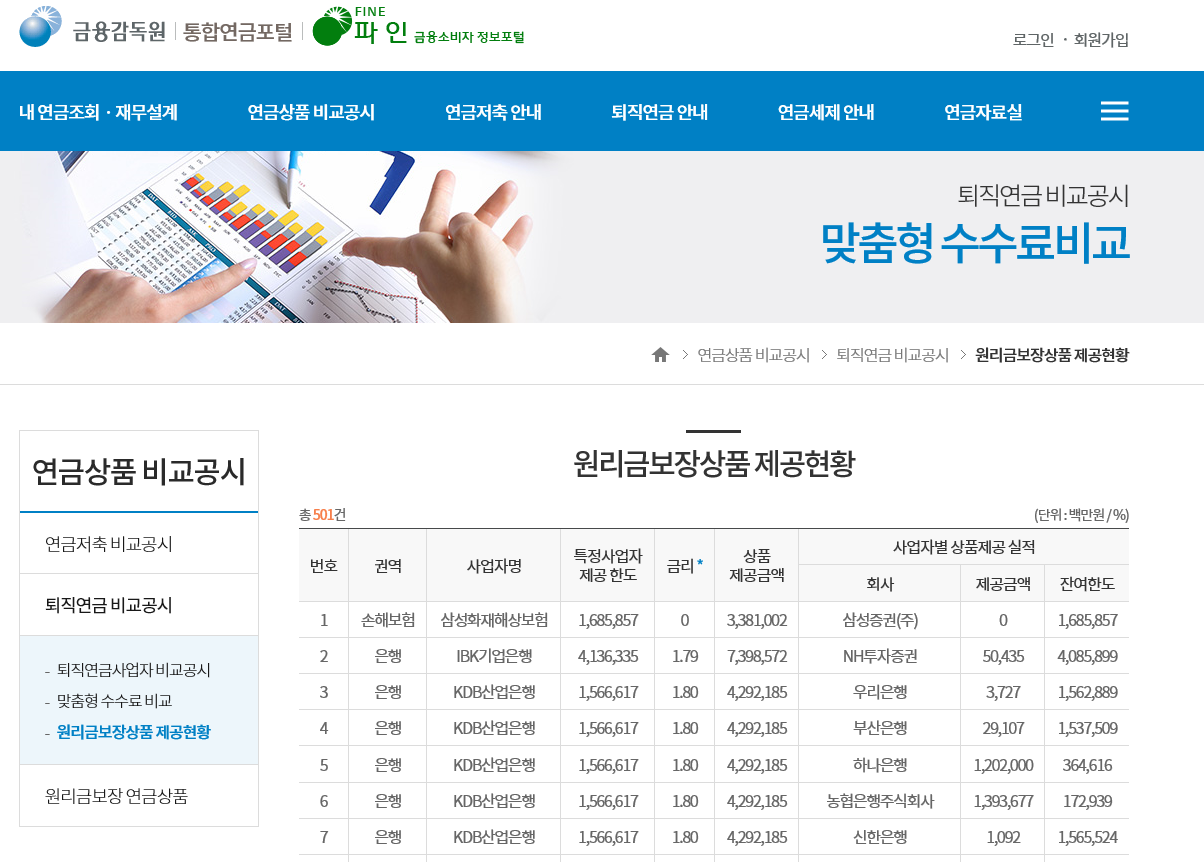Open the 연금세제 안내 menu

(x=824, y=111)
